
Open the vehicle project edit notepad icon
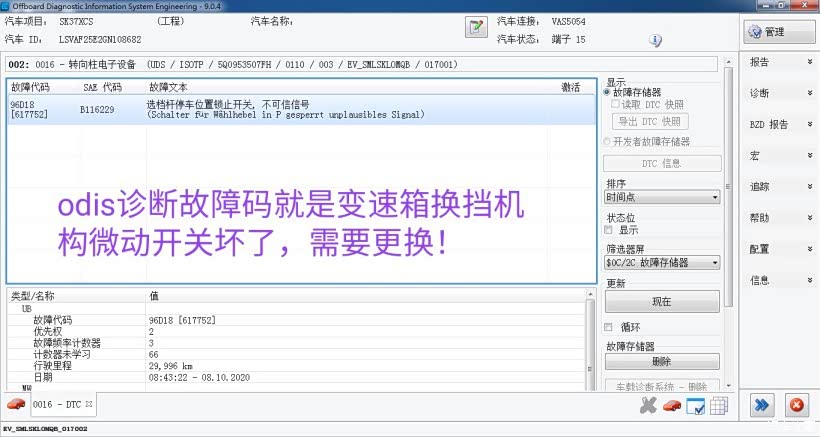point(476,27)
